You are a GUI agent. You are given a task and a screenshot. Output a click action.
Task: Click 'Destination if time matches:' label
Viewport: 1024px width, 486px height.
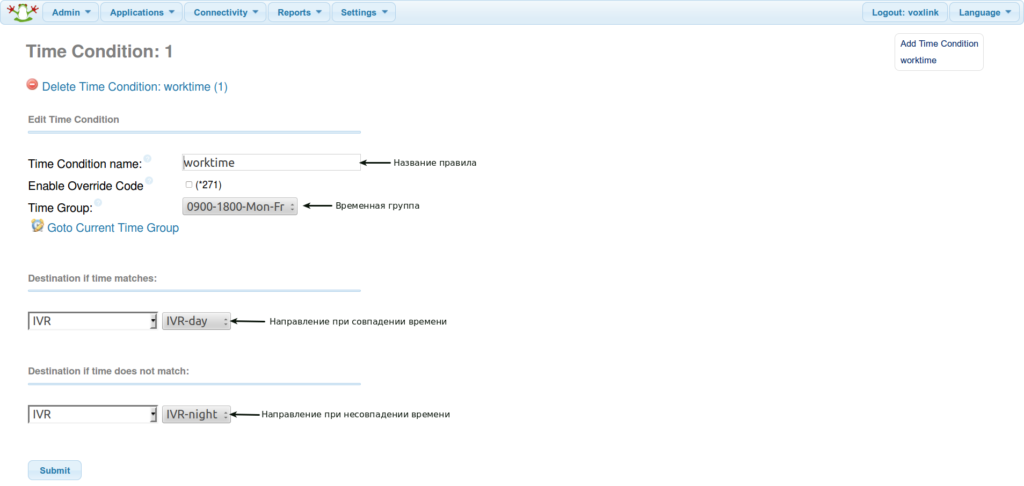(92, 278)
